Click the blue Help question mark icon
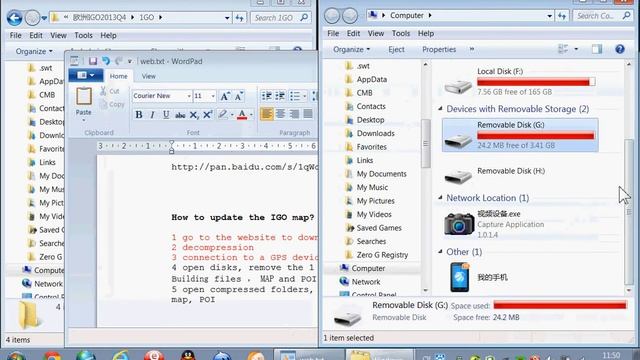The image size is (640, 360). (x=620, y=49)
